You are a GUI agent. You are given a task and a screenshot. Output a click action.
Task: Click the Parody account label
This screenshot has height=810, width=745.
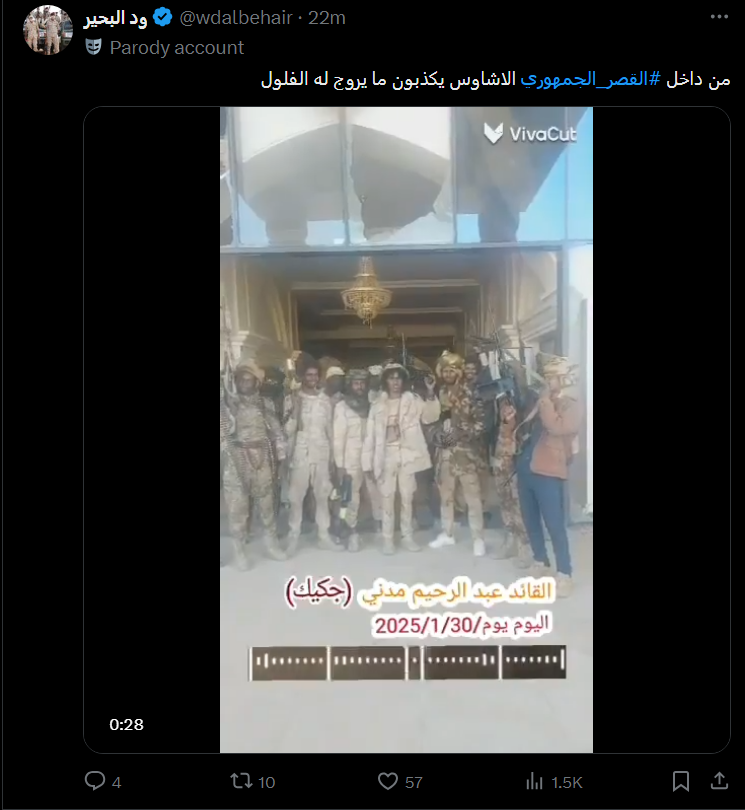tap(177, 48)
